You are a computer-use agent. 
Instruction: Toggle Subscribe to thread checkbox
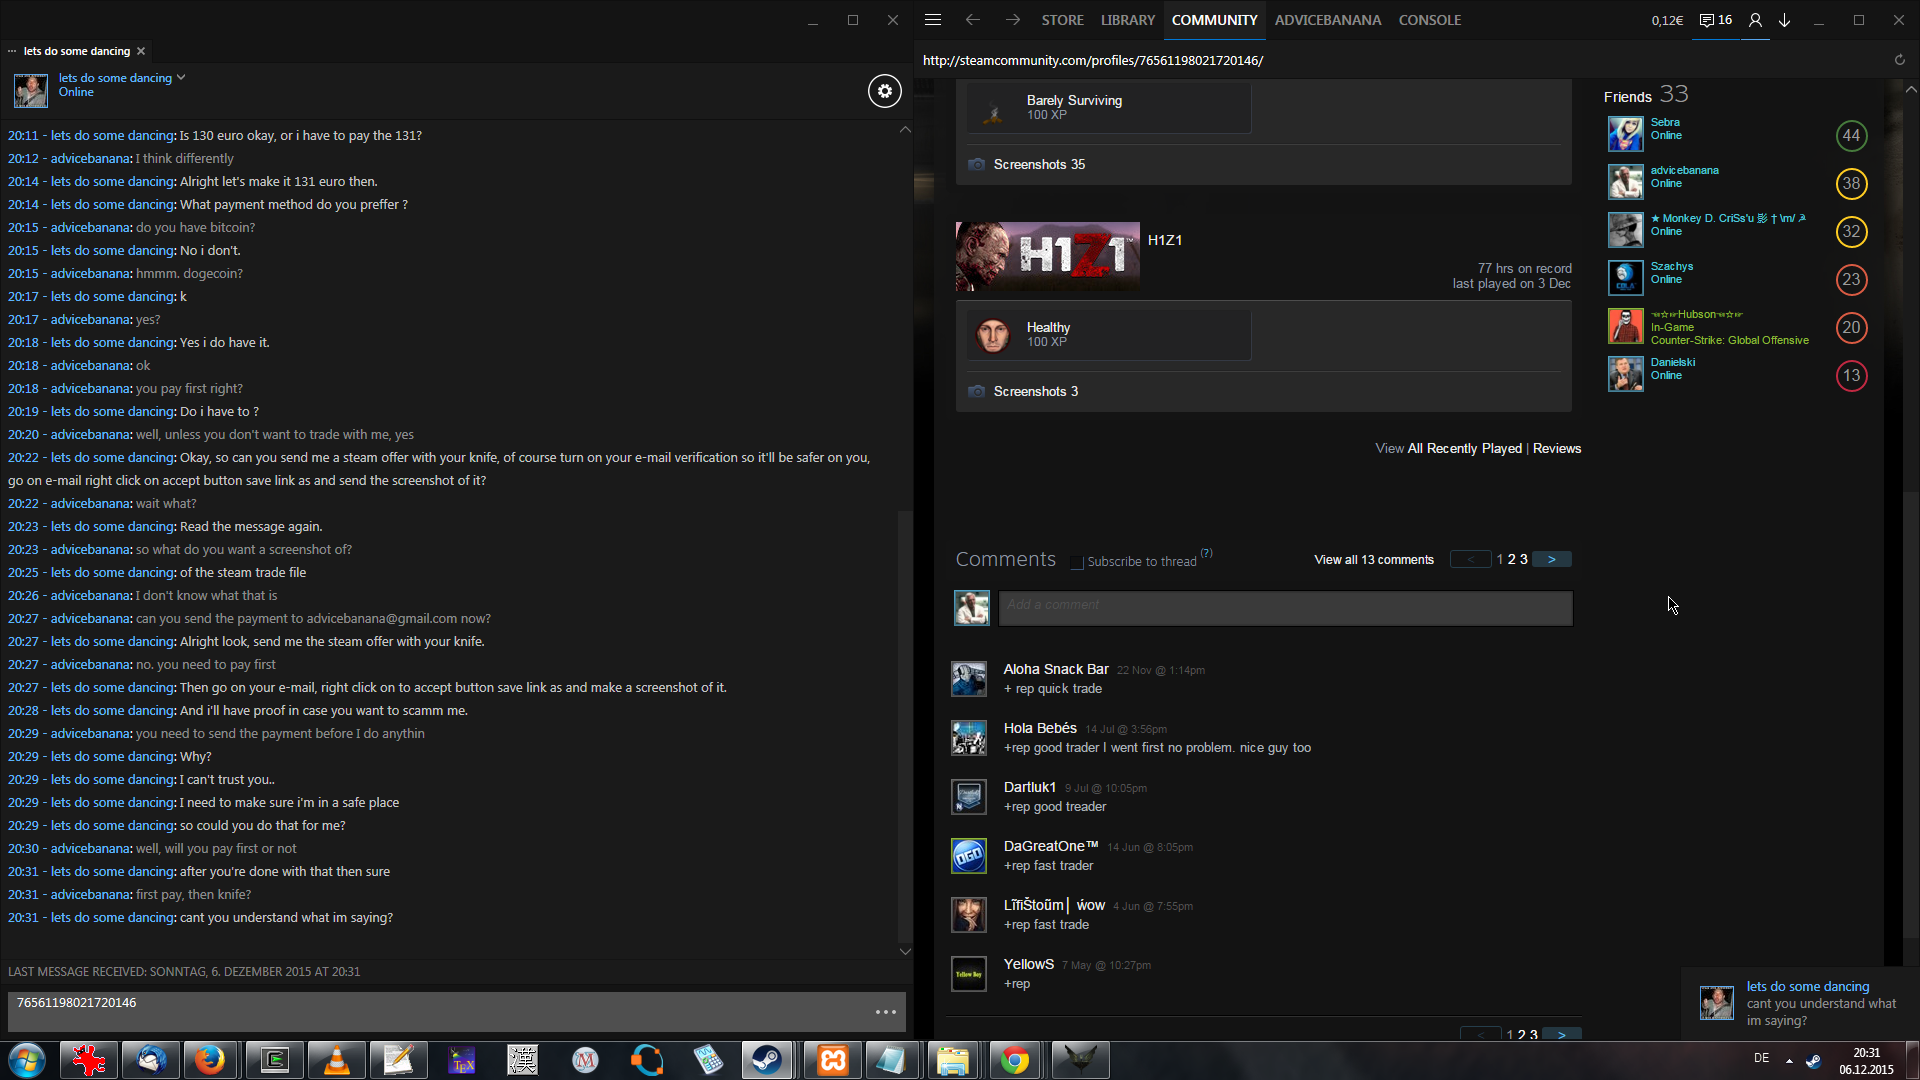[x=1077, y=562]
